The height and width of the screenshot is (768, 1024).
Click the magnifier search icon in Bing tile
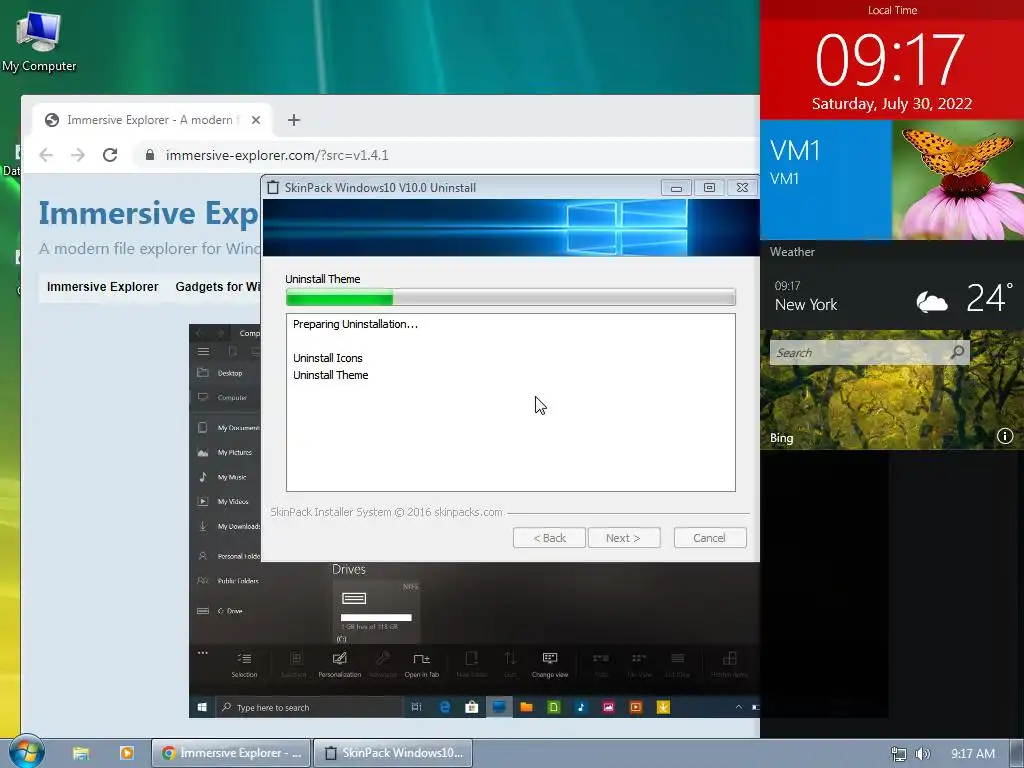pyautogui.click(x=957, y=353)
